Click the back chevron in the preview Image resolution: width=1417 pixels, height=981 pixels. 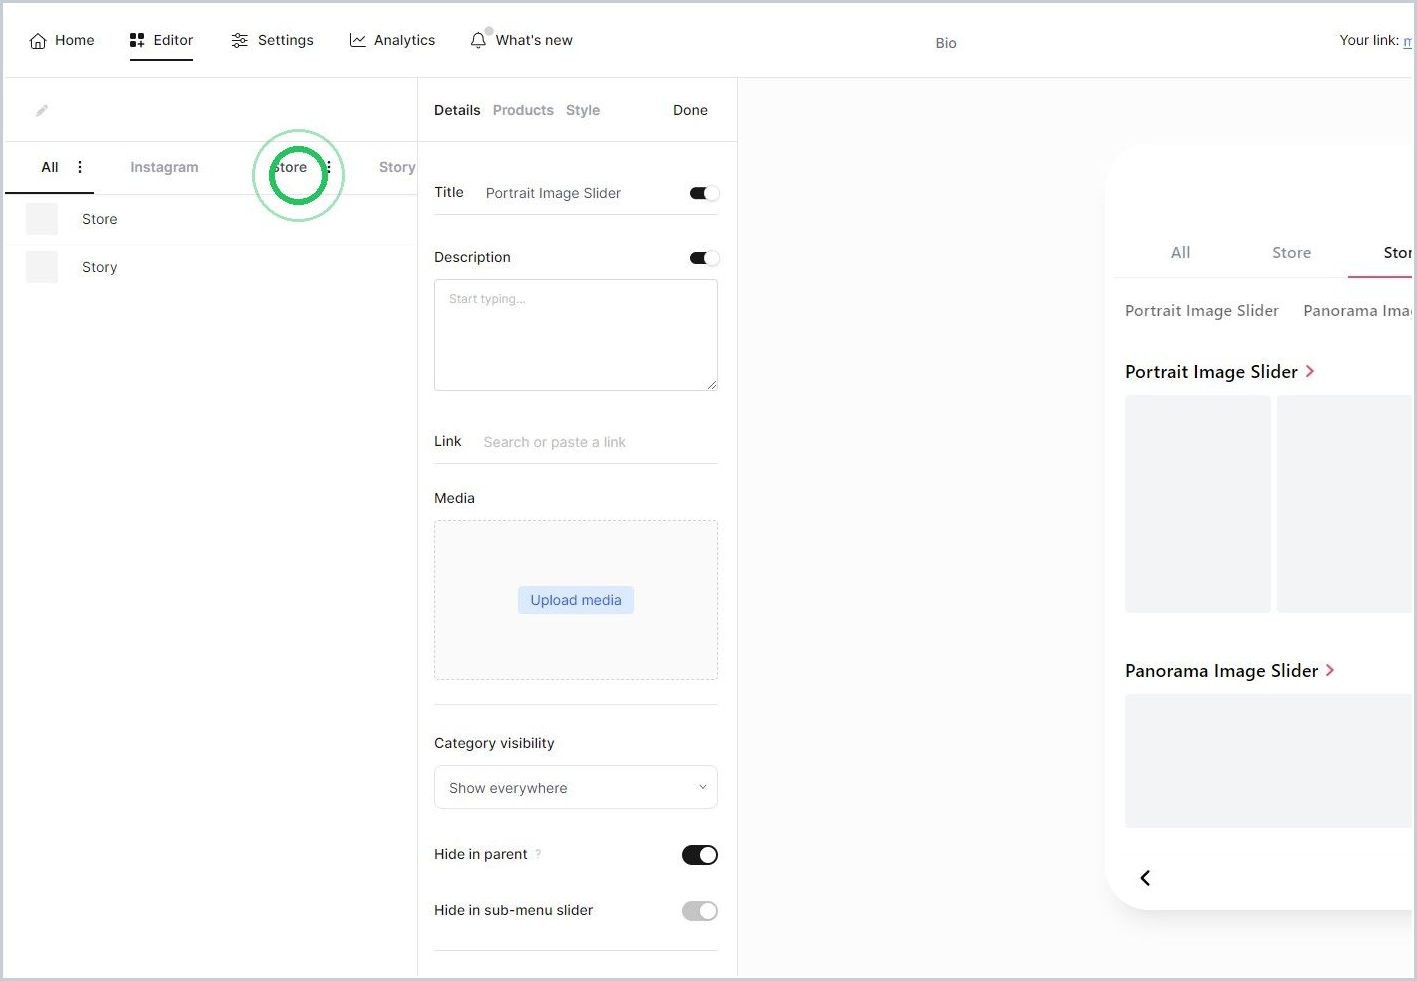pos(1145,878)
